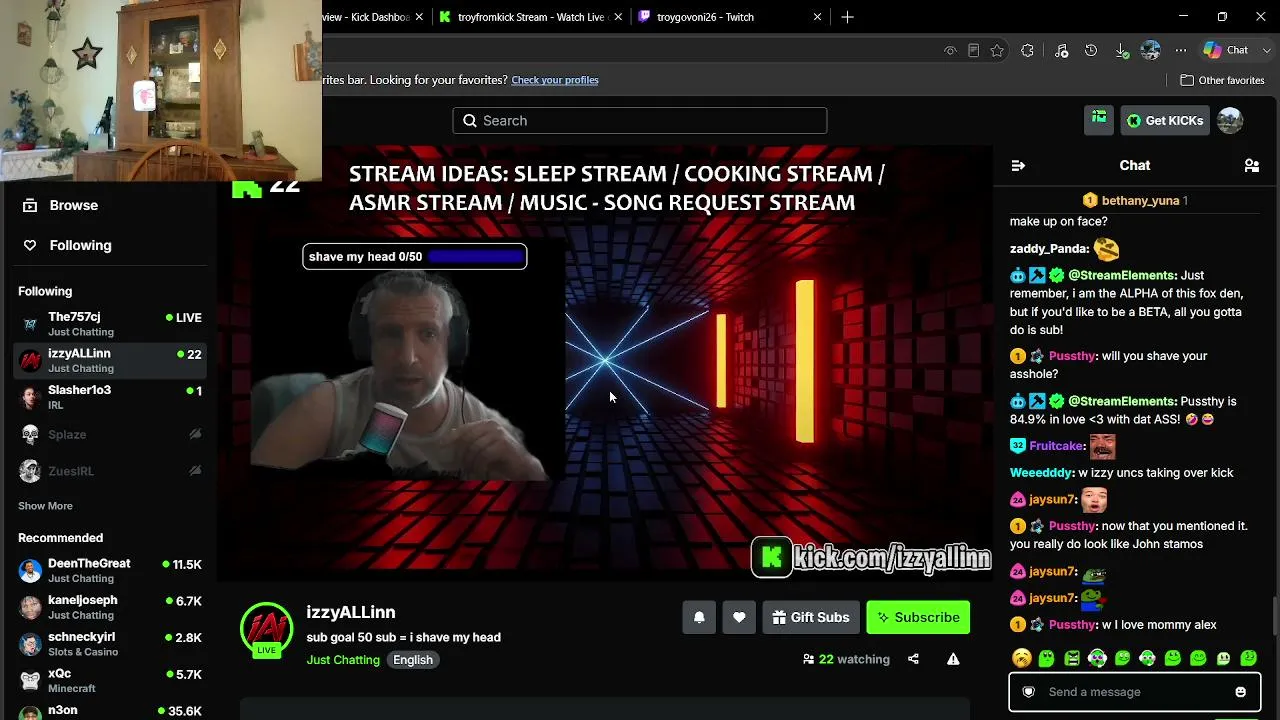Open Copilot Chat button
The width and height of the screenshot is (1280, 720).
[1227, 50]
